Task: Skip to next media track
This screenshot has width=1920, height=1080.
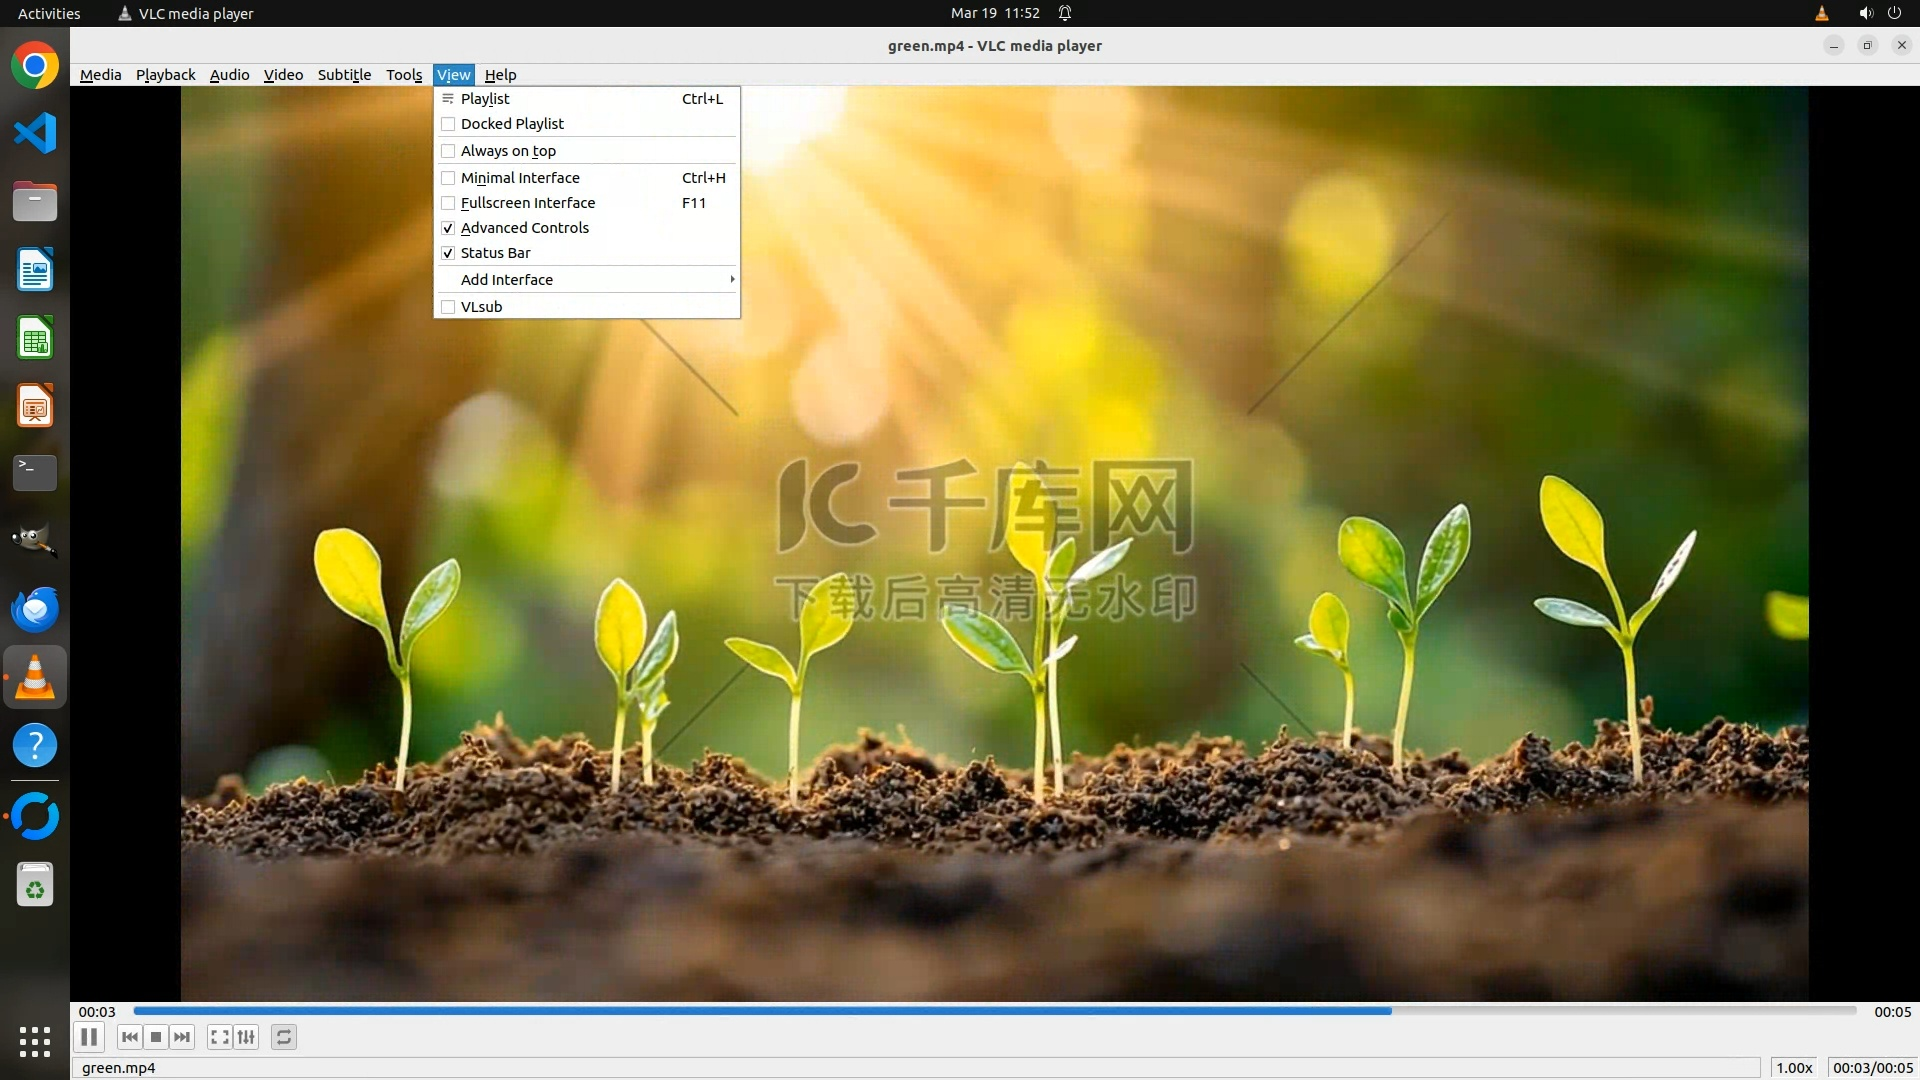Action: (x=182, y=1037)
